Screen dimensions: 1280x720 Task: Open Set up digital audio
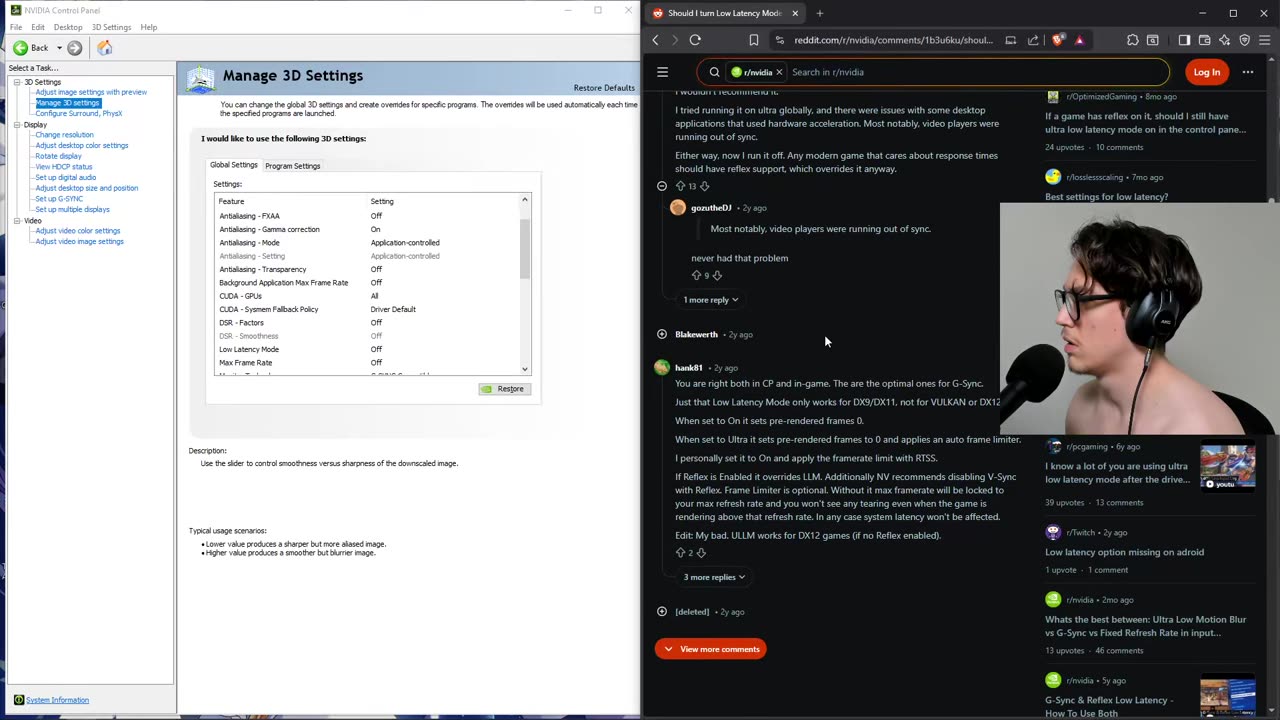(x=66, y=178)
